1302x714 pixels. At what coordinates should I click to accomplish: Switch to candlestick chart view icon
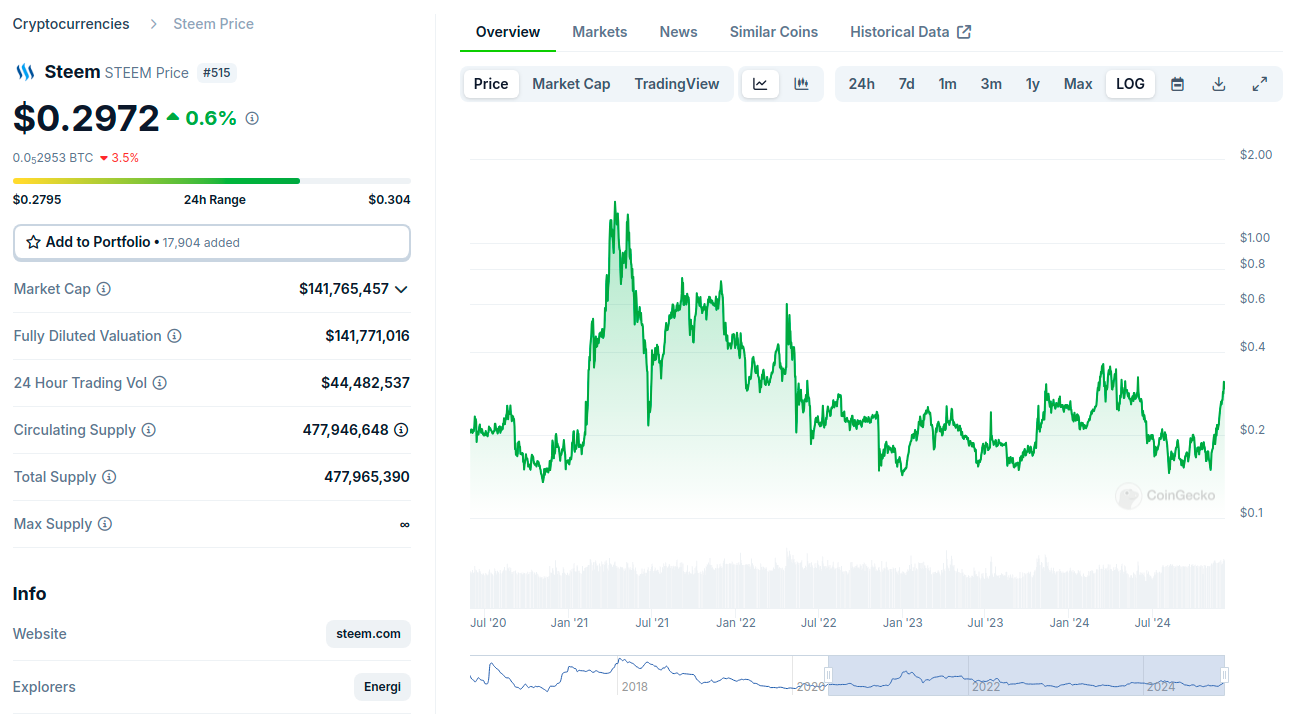coord(801,84)
